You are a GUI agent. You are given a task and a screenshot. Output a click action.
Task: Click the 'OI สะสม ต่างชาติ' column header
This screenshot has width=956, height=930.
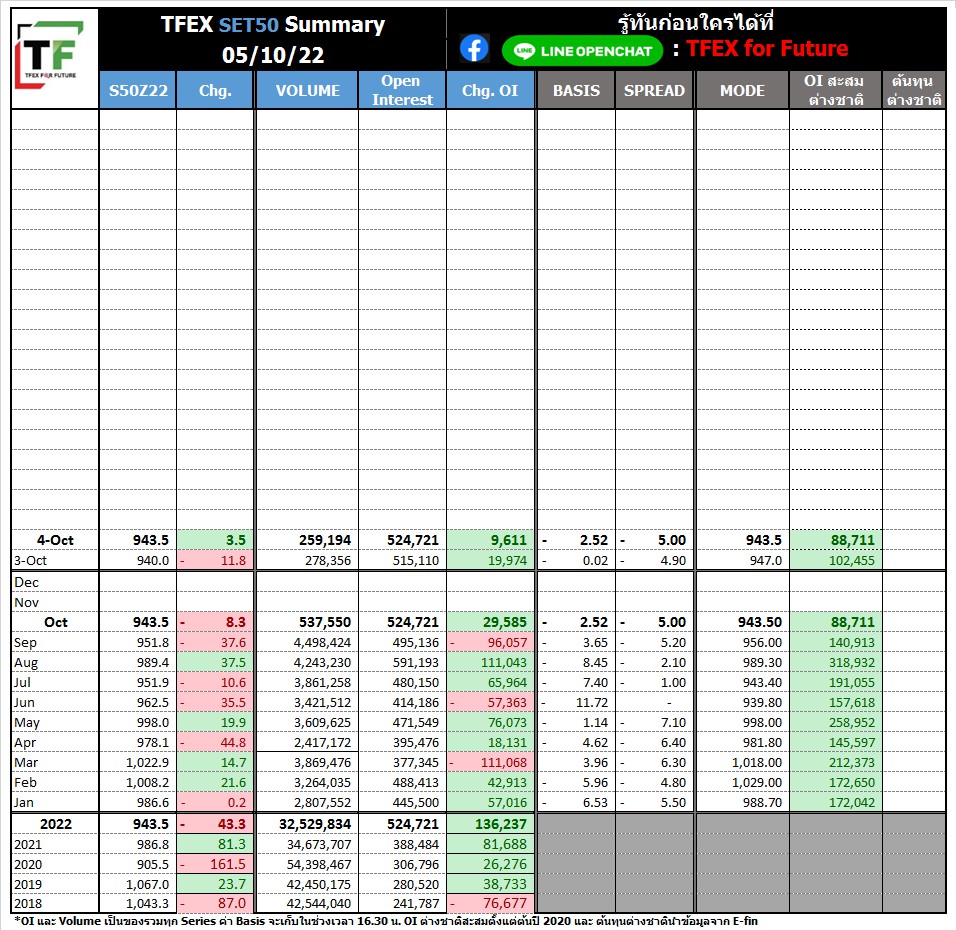tap(835, 90)
